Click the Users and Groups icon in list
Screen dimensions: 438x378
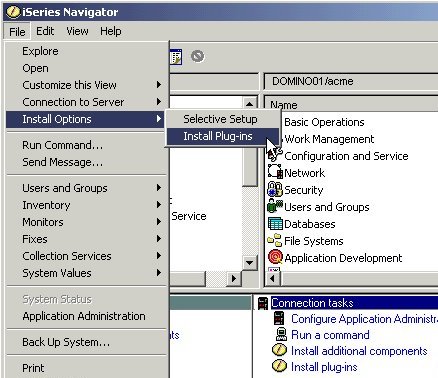(x=275, y=206)
